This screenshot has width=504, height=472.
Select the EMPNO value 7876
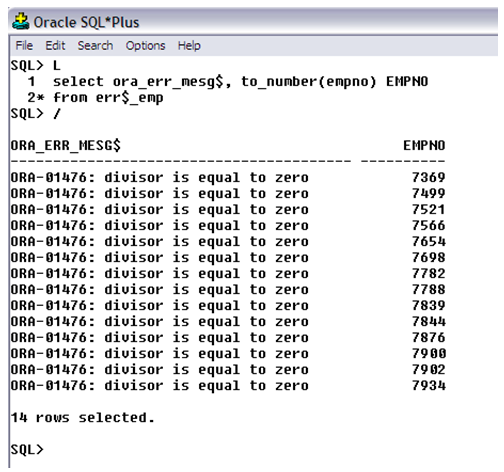(x=428, y=337)
